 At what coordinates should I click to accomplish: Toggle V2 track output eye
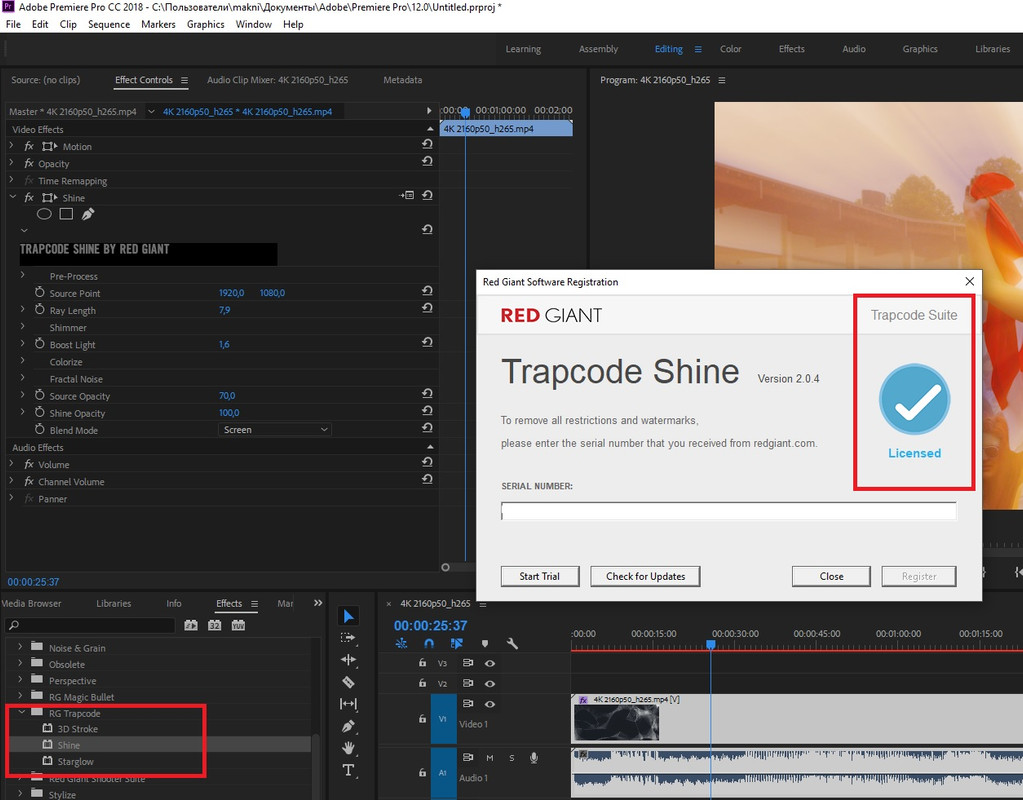click(x=489, y=683)
